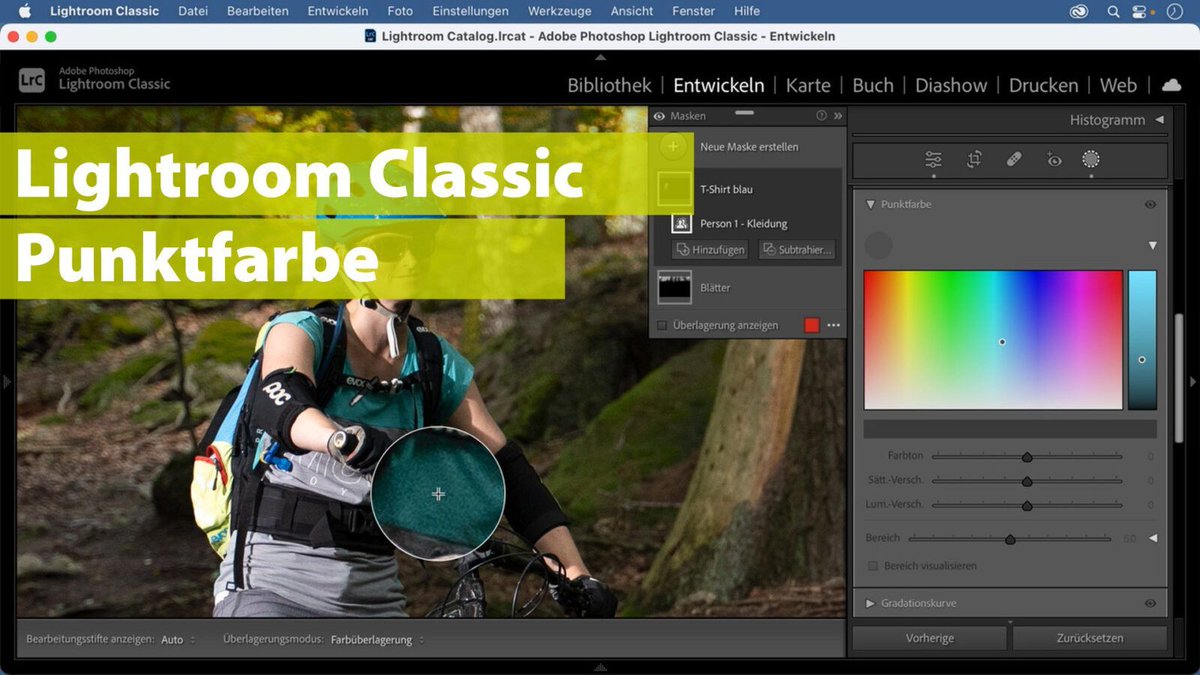Open the Ansicht menu
Screen dimensions: 1200x675
(x=632, y=11)
